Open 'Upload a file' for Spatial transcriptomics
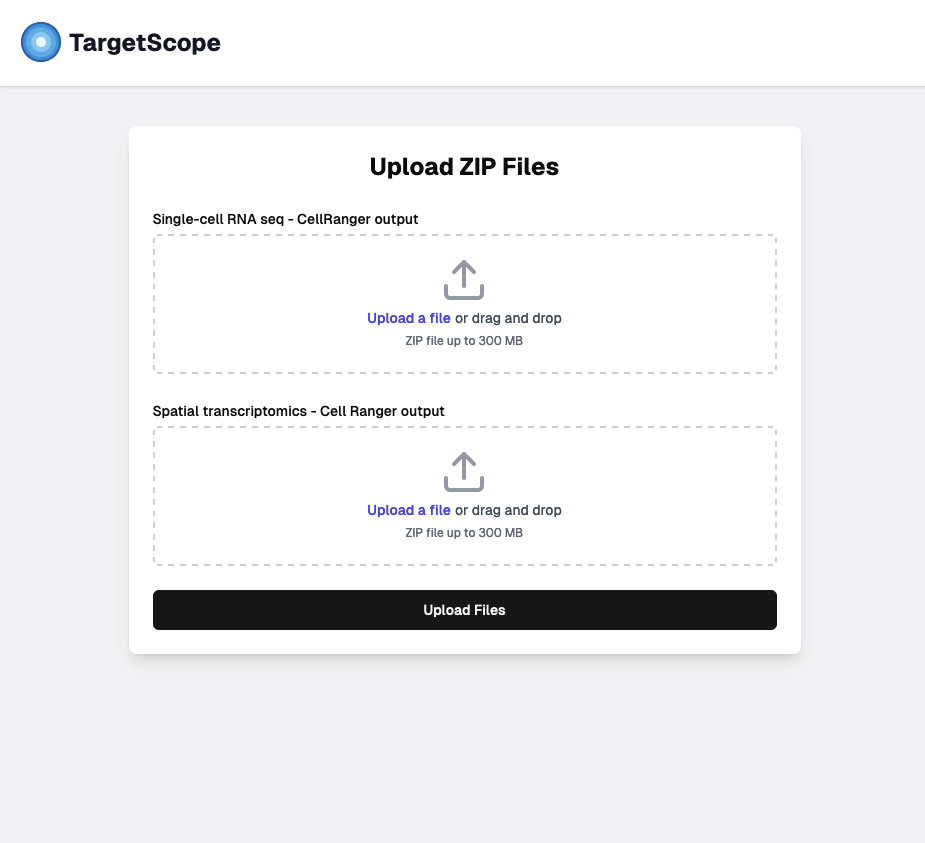Image resolution: width=925 pixels, height=843 pixels. [x=408, y=510]
